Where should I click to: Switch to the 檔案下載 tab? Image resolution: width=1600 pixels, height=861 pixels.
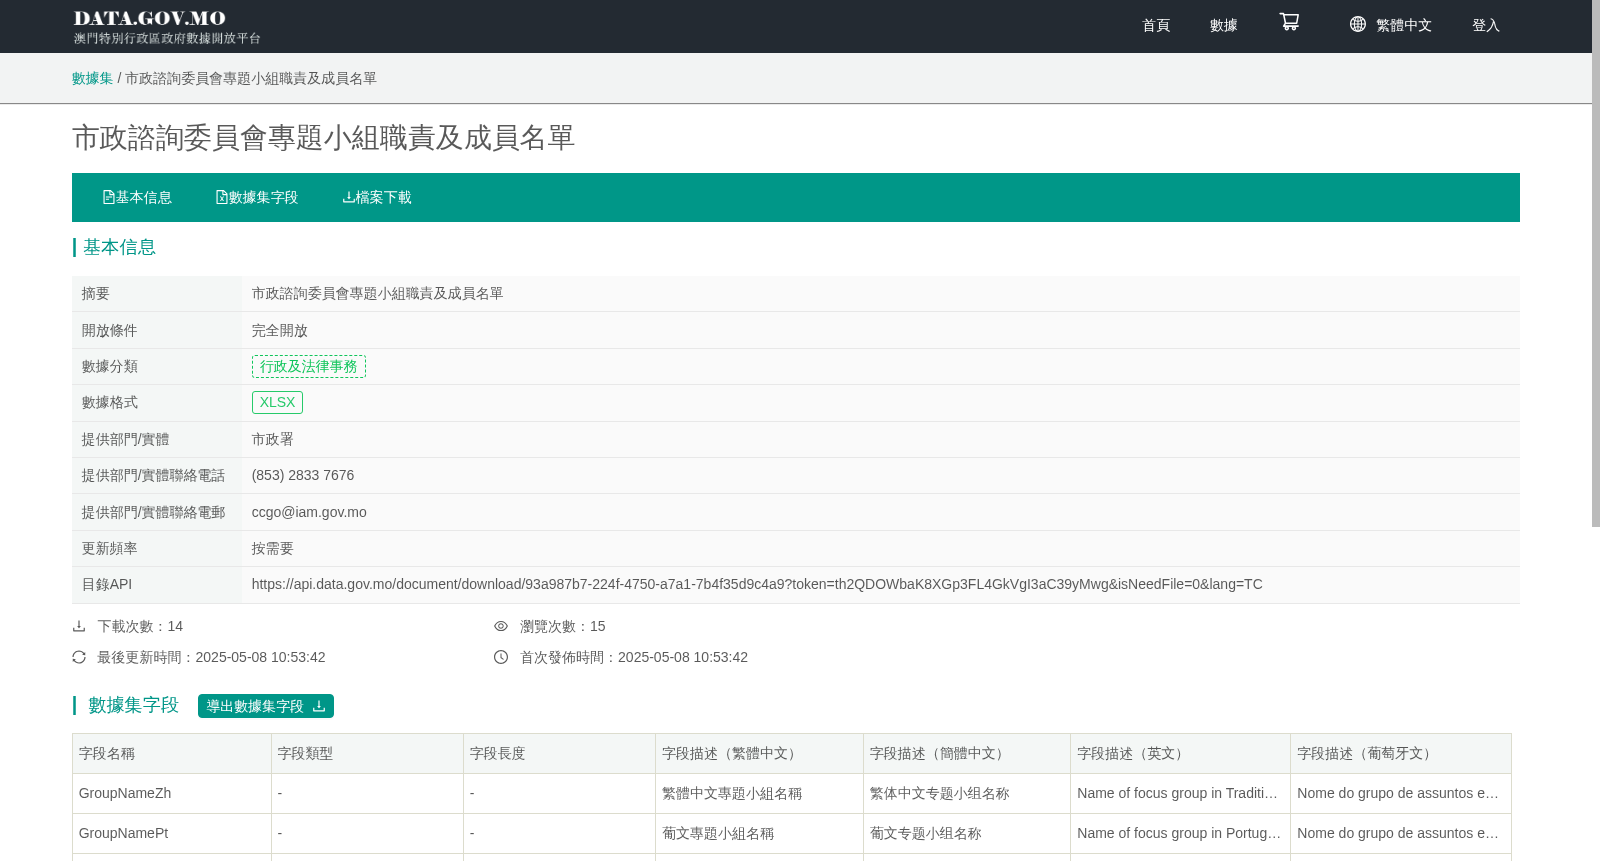point(377,197)
